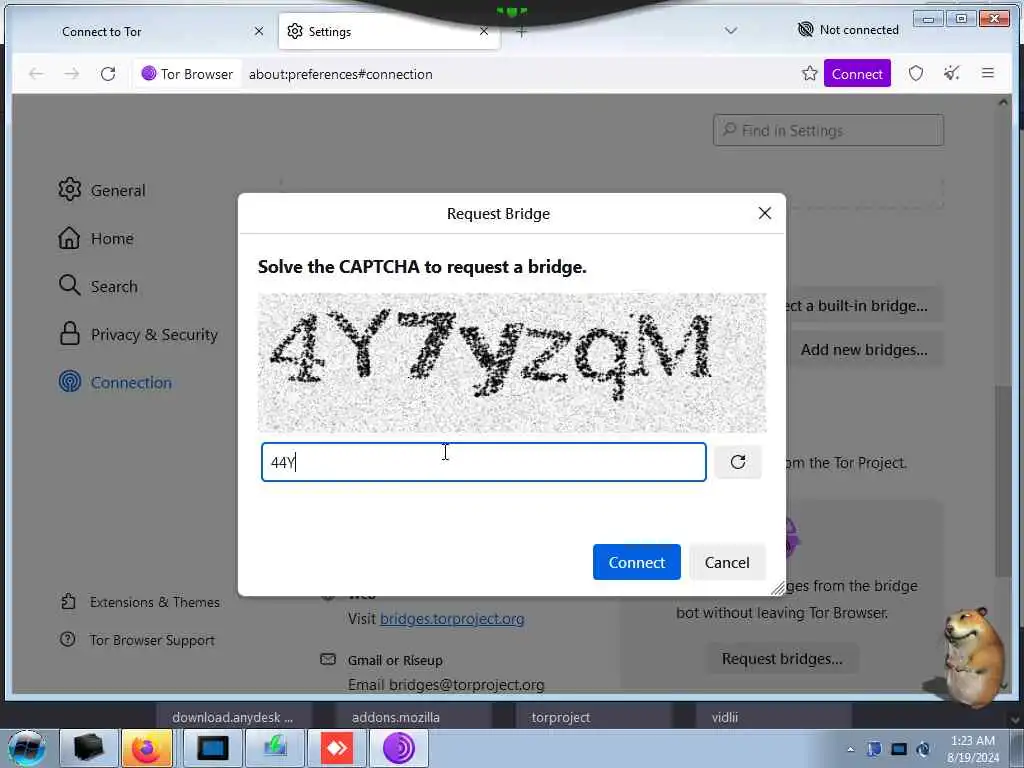Open the list all tabs chevron
1024x768 pixels.
point(731,31)
